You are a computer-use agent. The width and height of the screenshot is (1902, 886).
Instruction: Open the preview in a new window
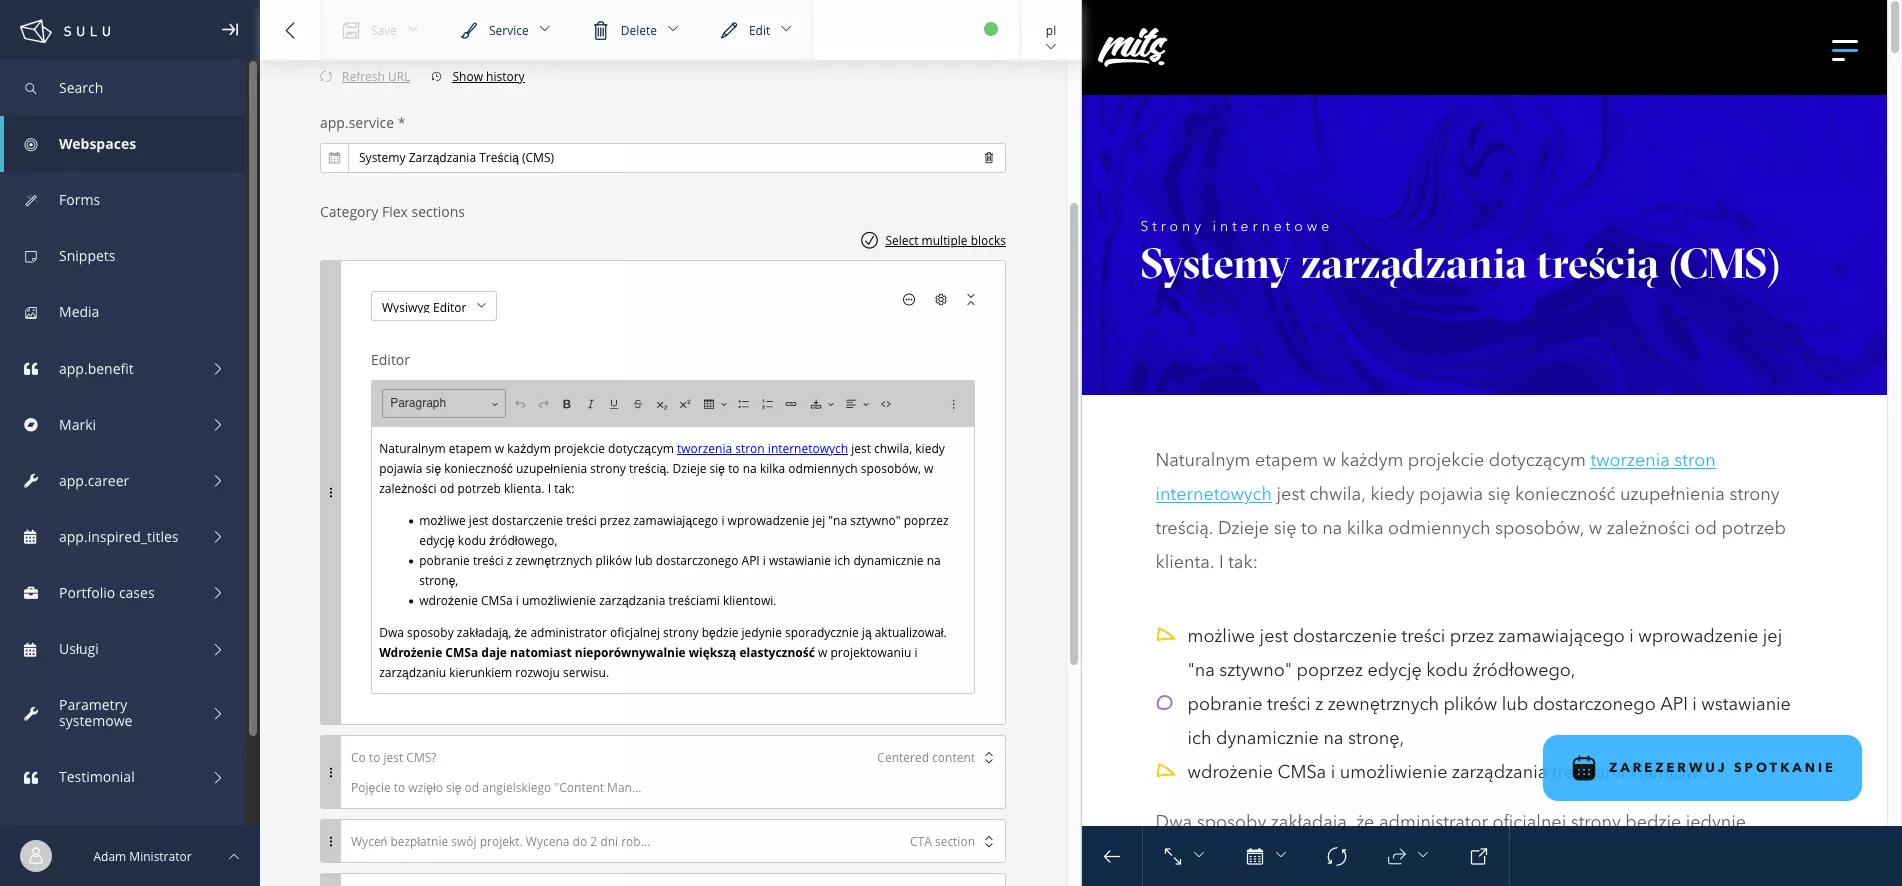[x=1478, y=856]
